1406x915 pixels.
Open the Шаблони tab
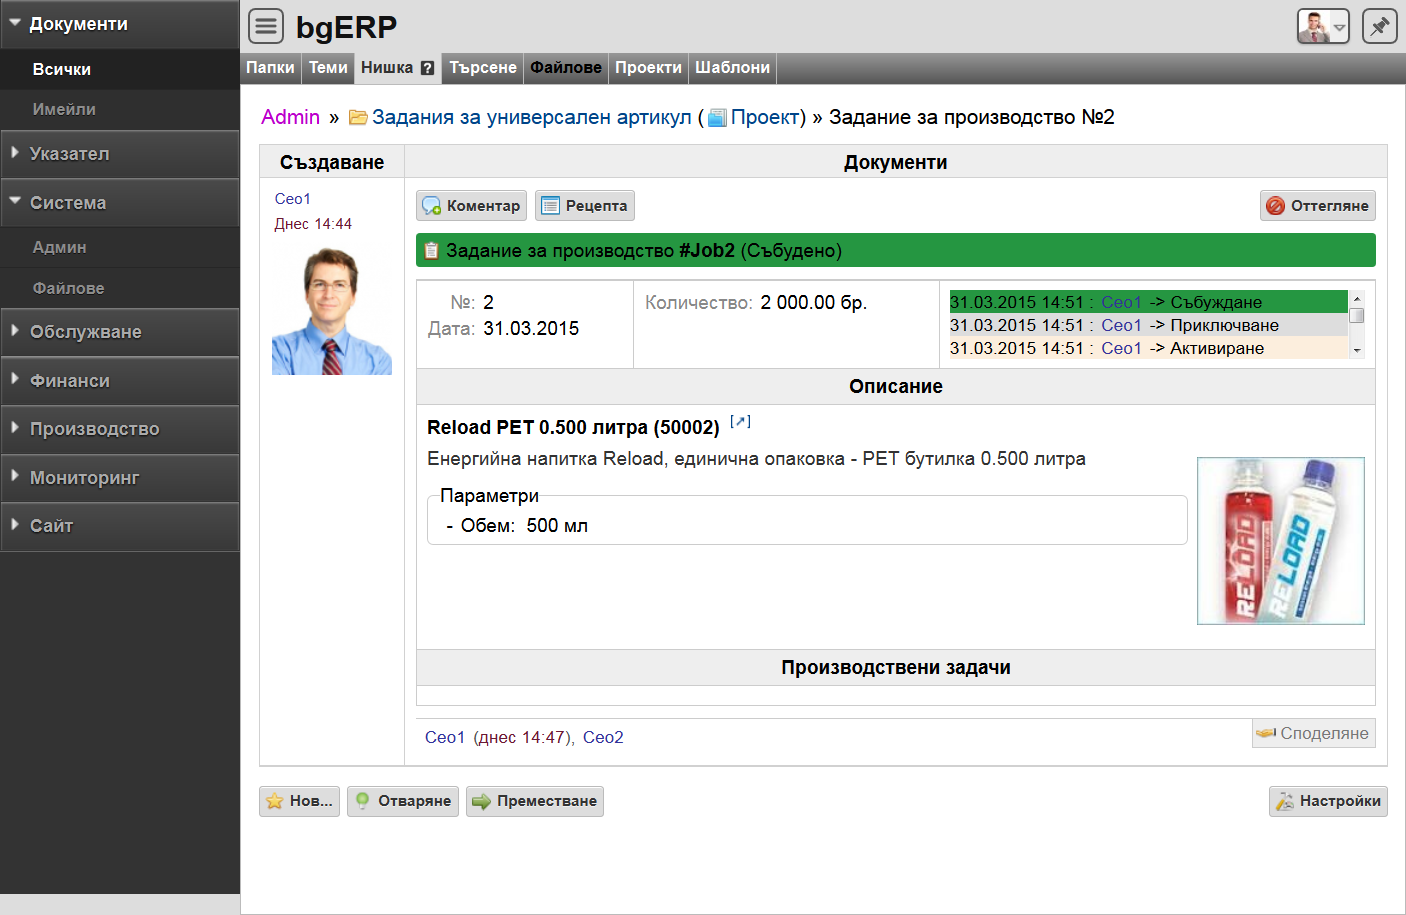coord(732,68)
